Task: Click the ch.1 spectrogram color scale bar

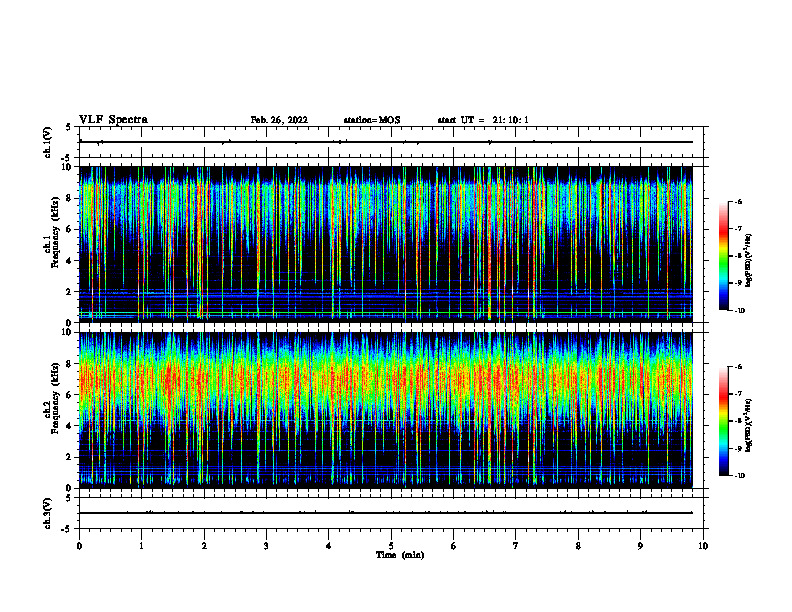Action: [724, 256]
